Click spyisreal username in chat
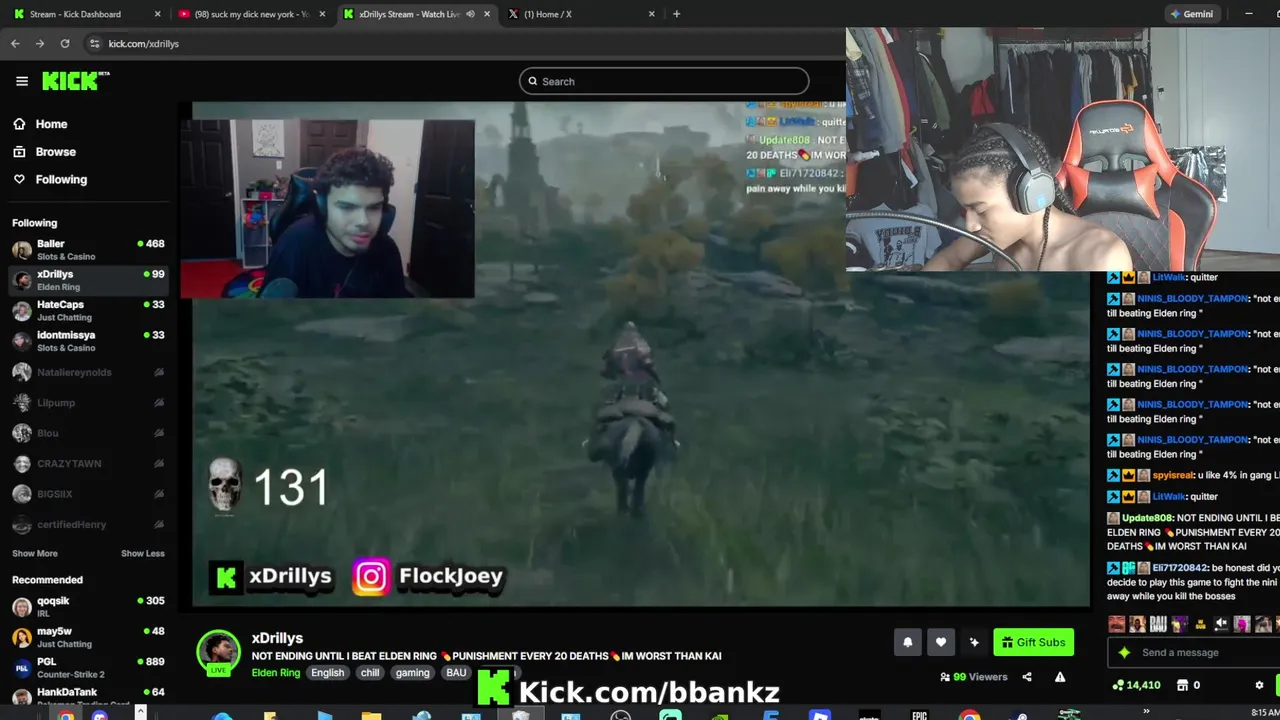Viewport: 1280px width, 720px height. point(1173,476)
